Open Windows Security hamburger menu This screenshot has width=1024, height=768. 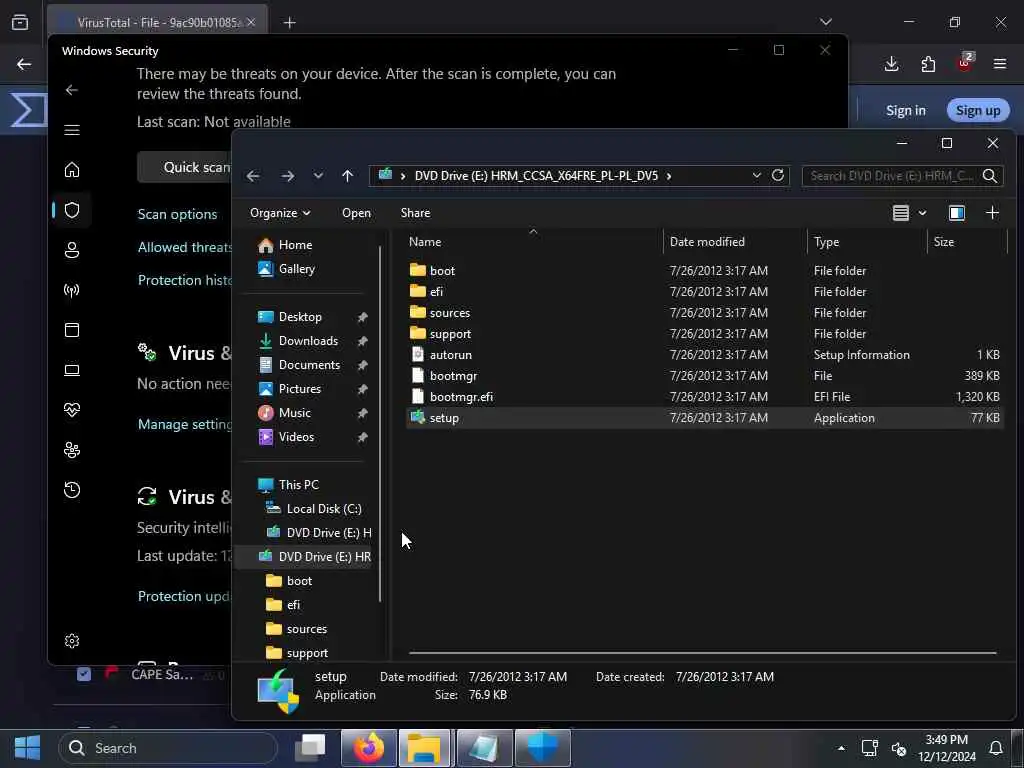click(x=72, y=130)
